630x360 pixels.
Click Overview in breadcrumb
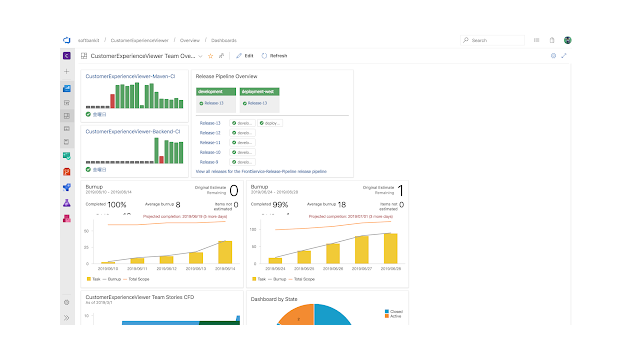190,41
